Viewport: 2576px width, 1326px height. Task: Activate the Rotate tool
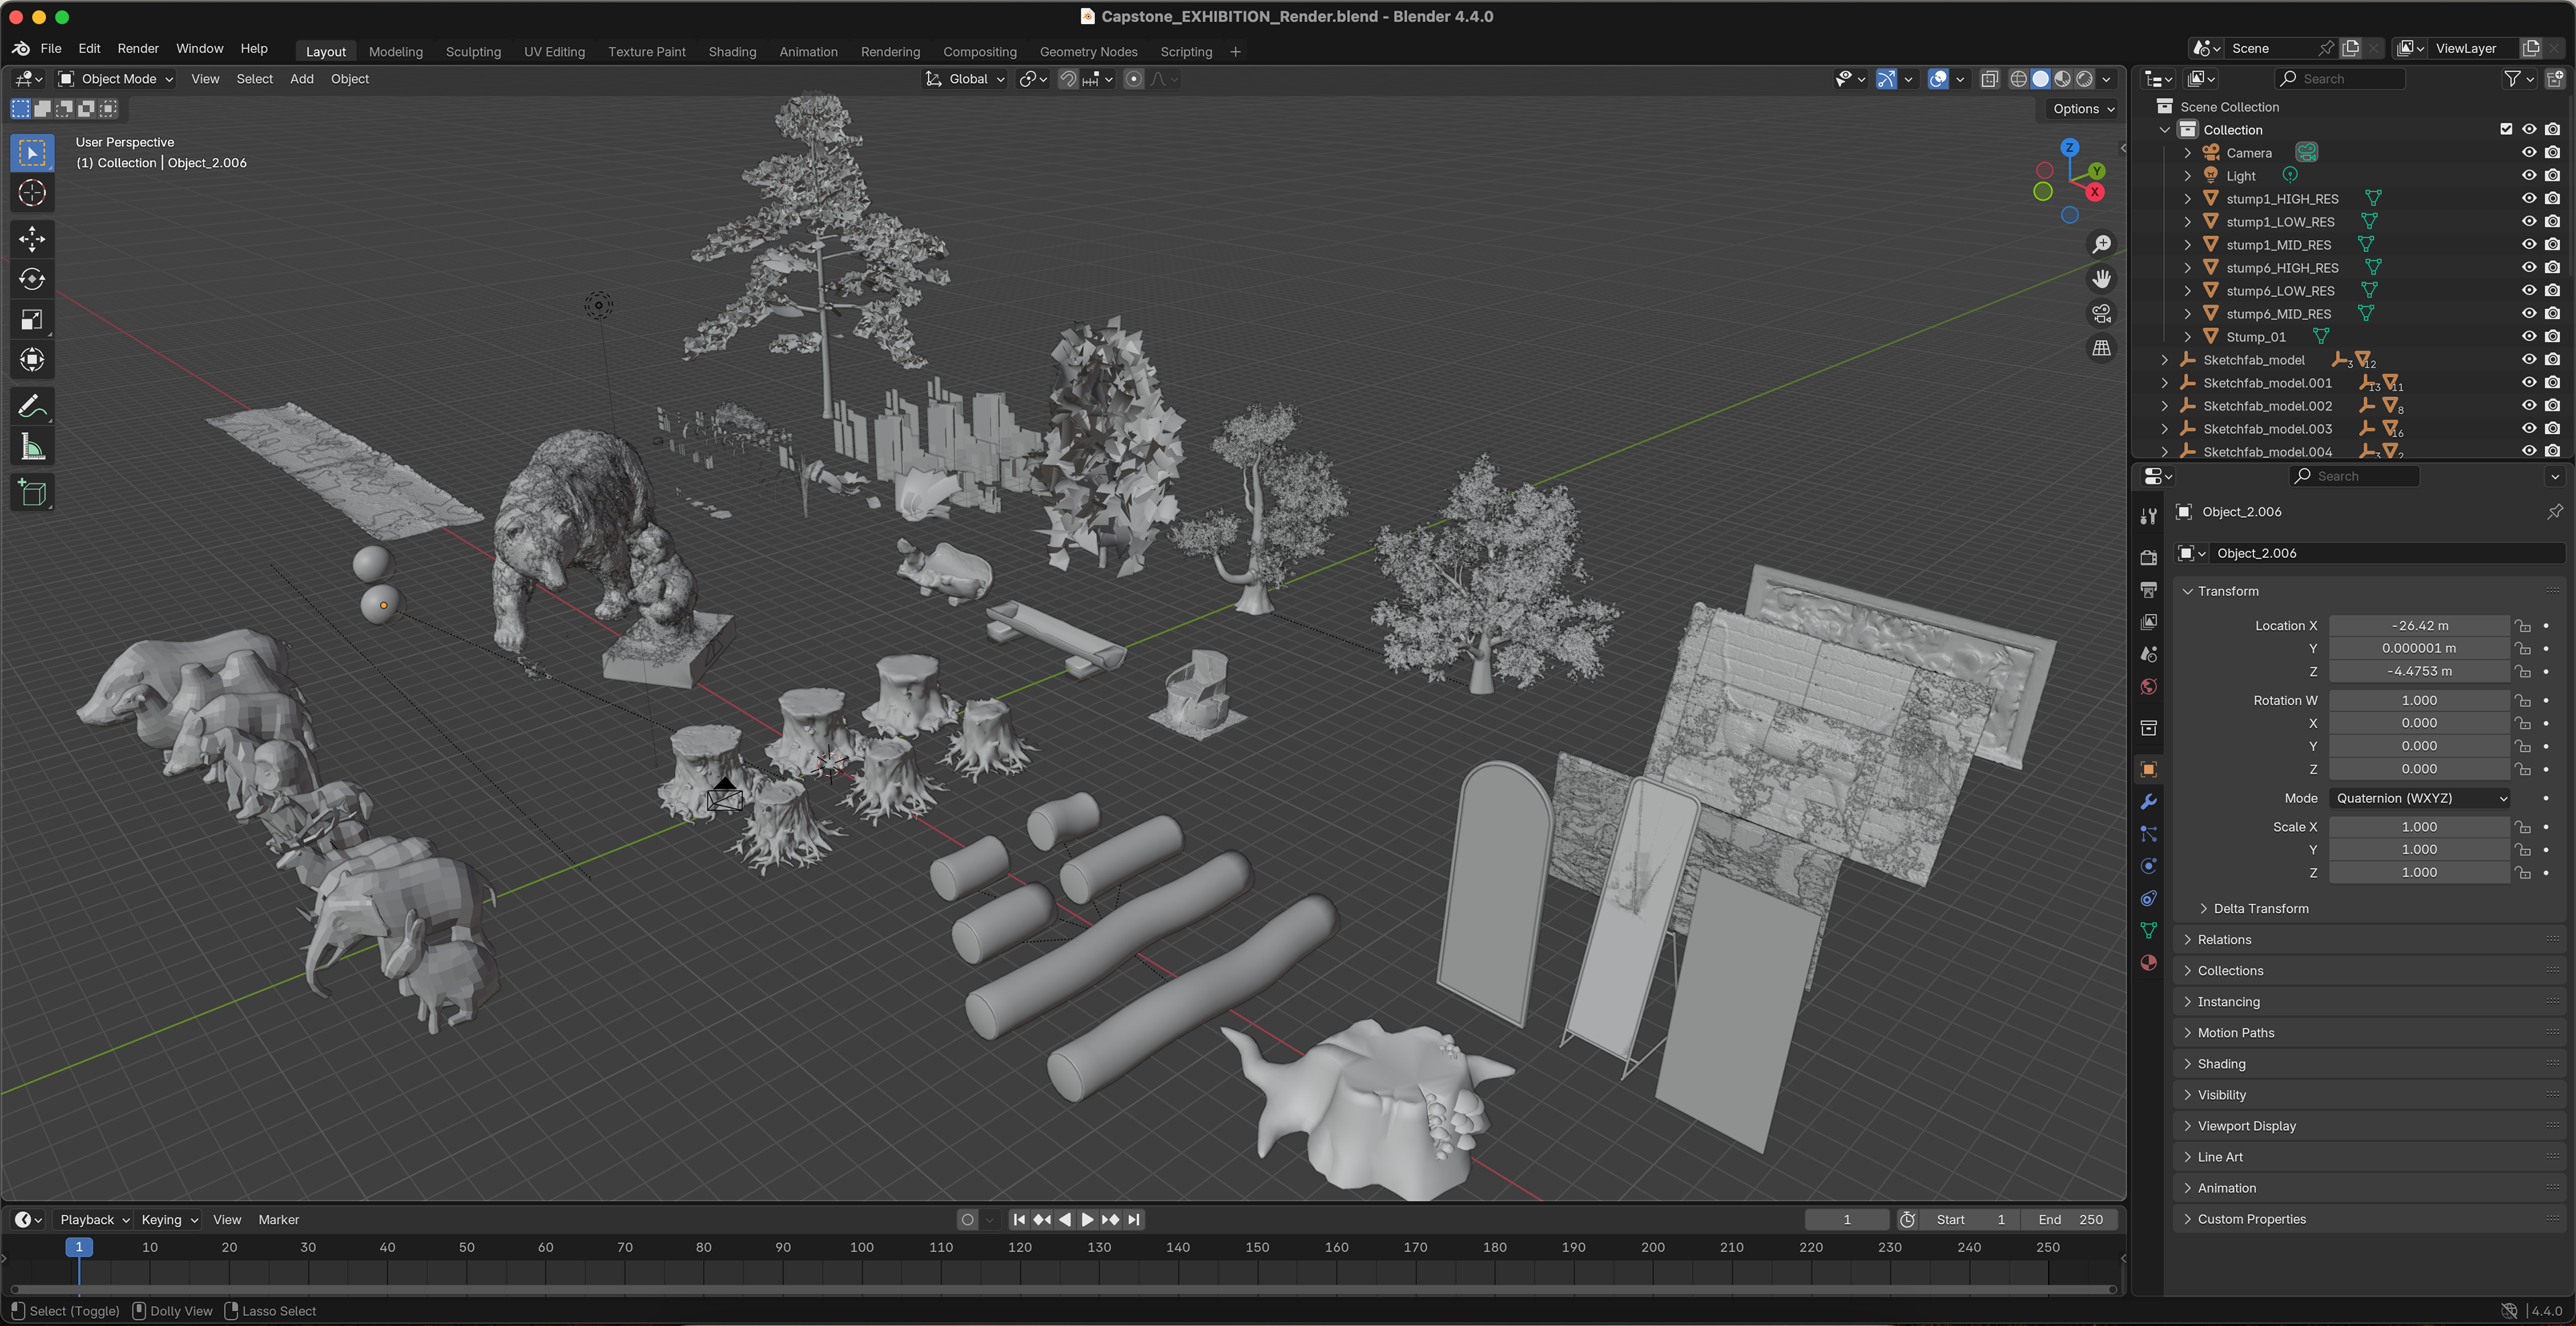32,279
